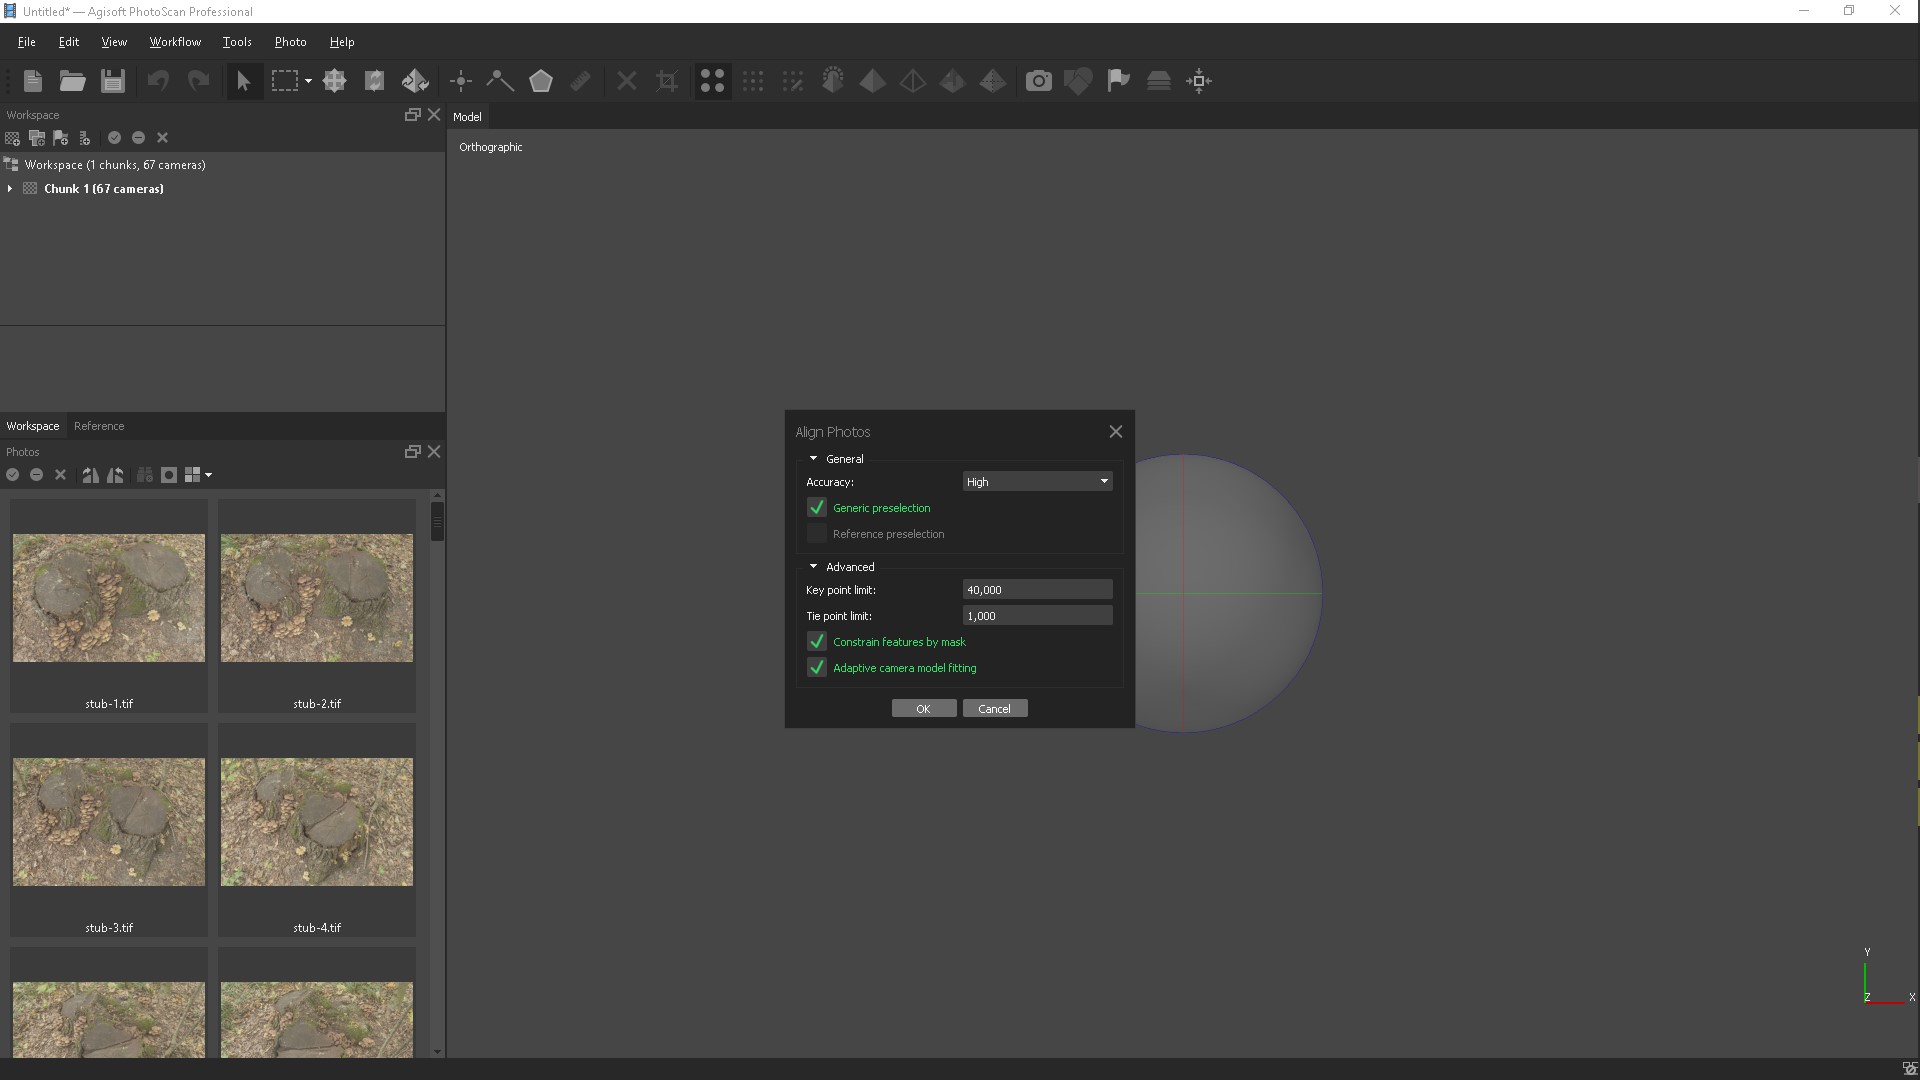Select the Rectangle Selection tool
Screen dimensions: 1920x1080
pos(285,81)
